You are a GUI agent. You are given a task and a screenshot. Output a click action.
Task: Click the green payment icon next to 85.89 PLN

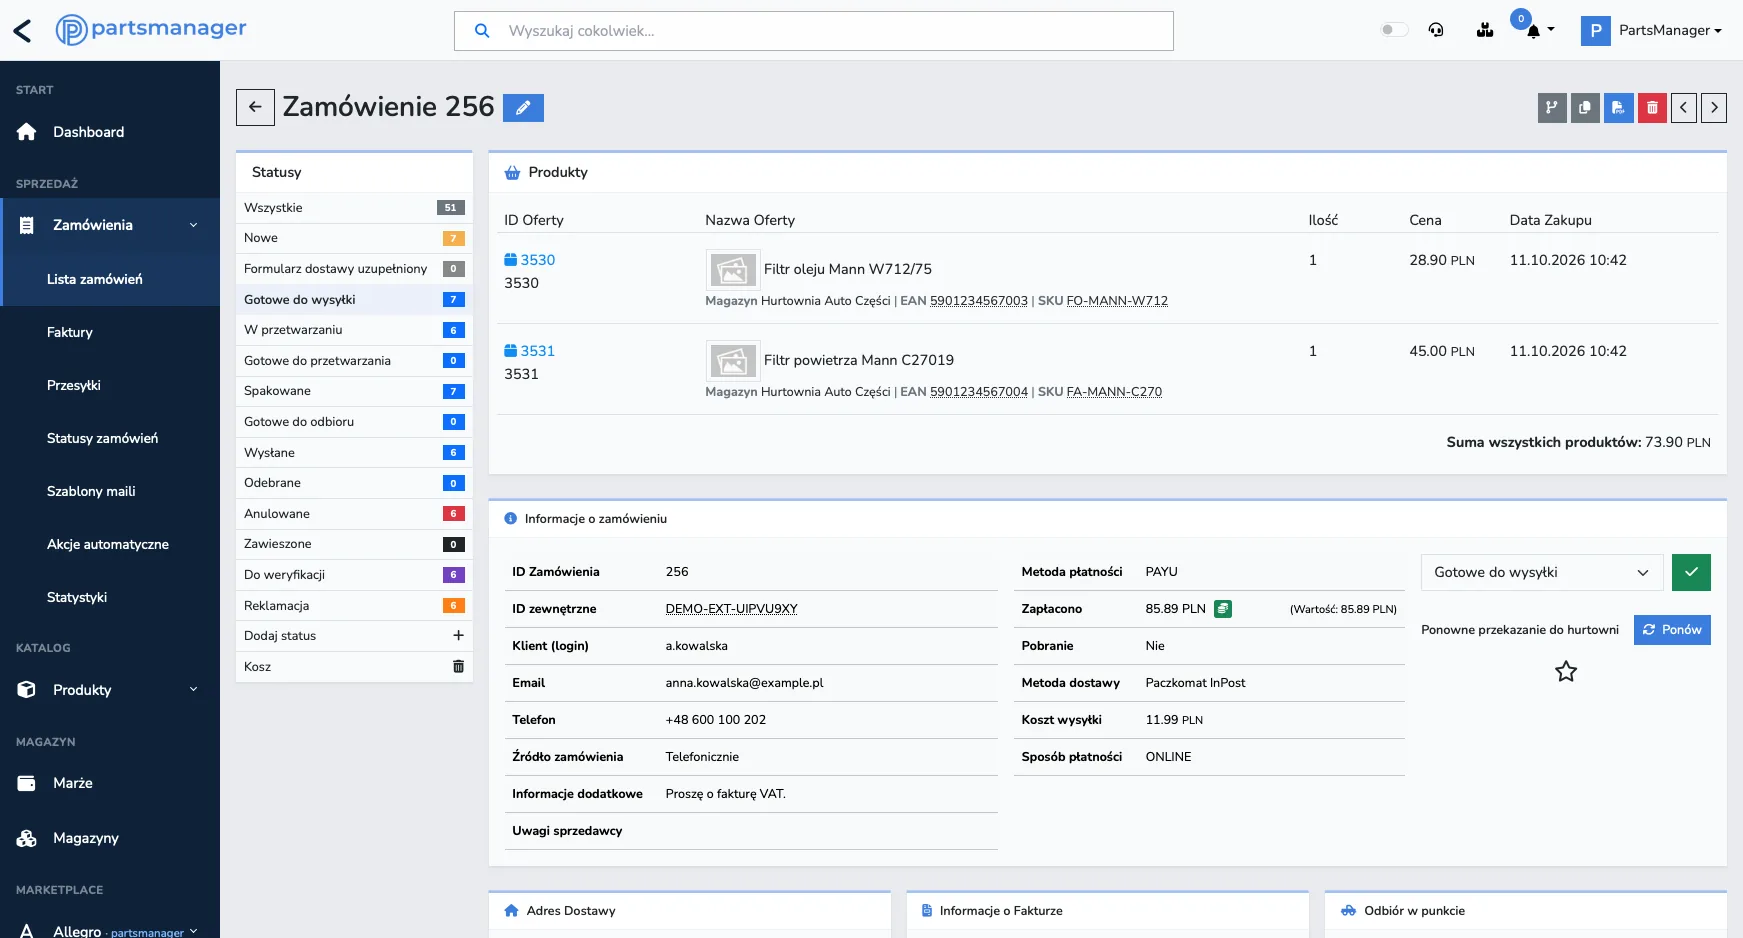pos(1223,608)
